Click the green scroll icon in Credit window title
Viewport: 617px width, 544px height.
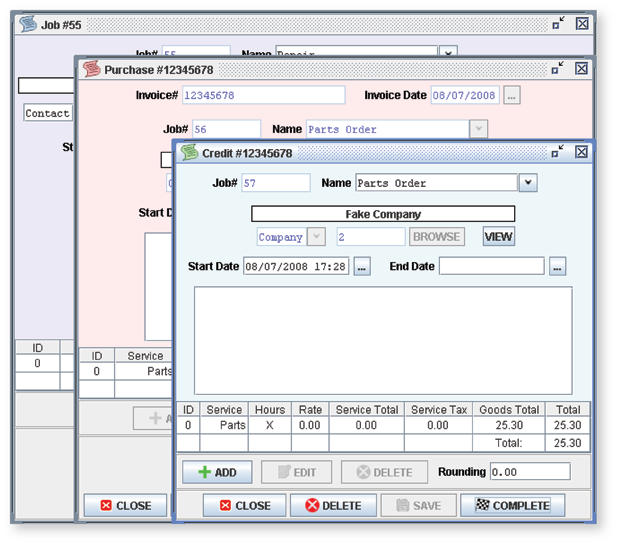pos(189,152)
